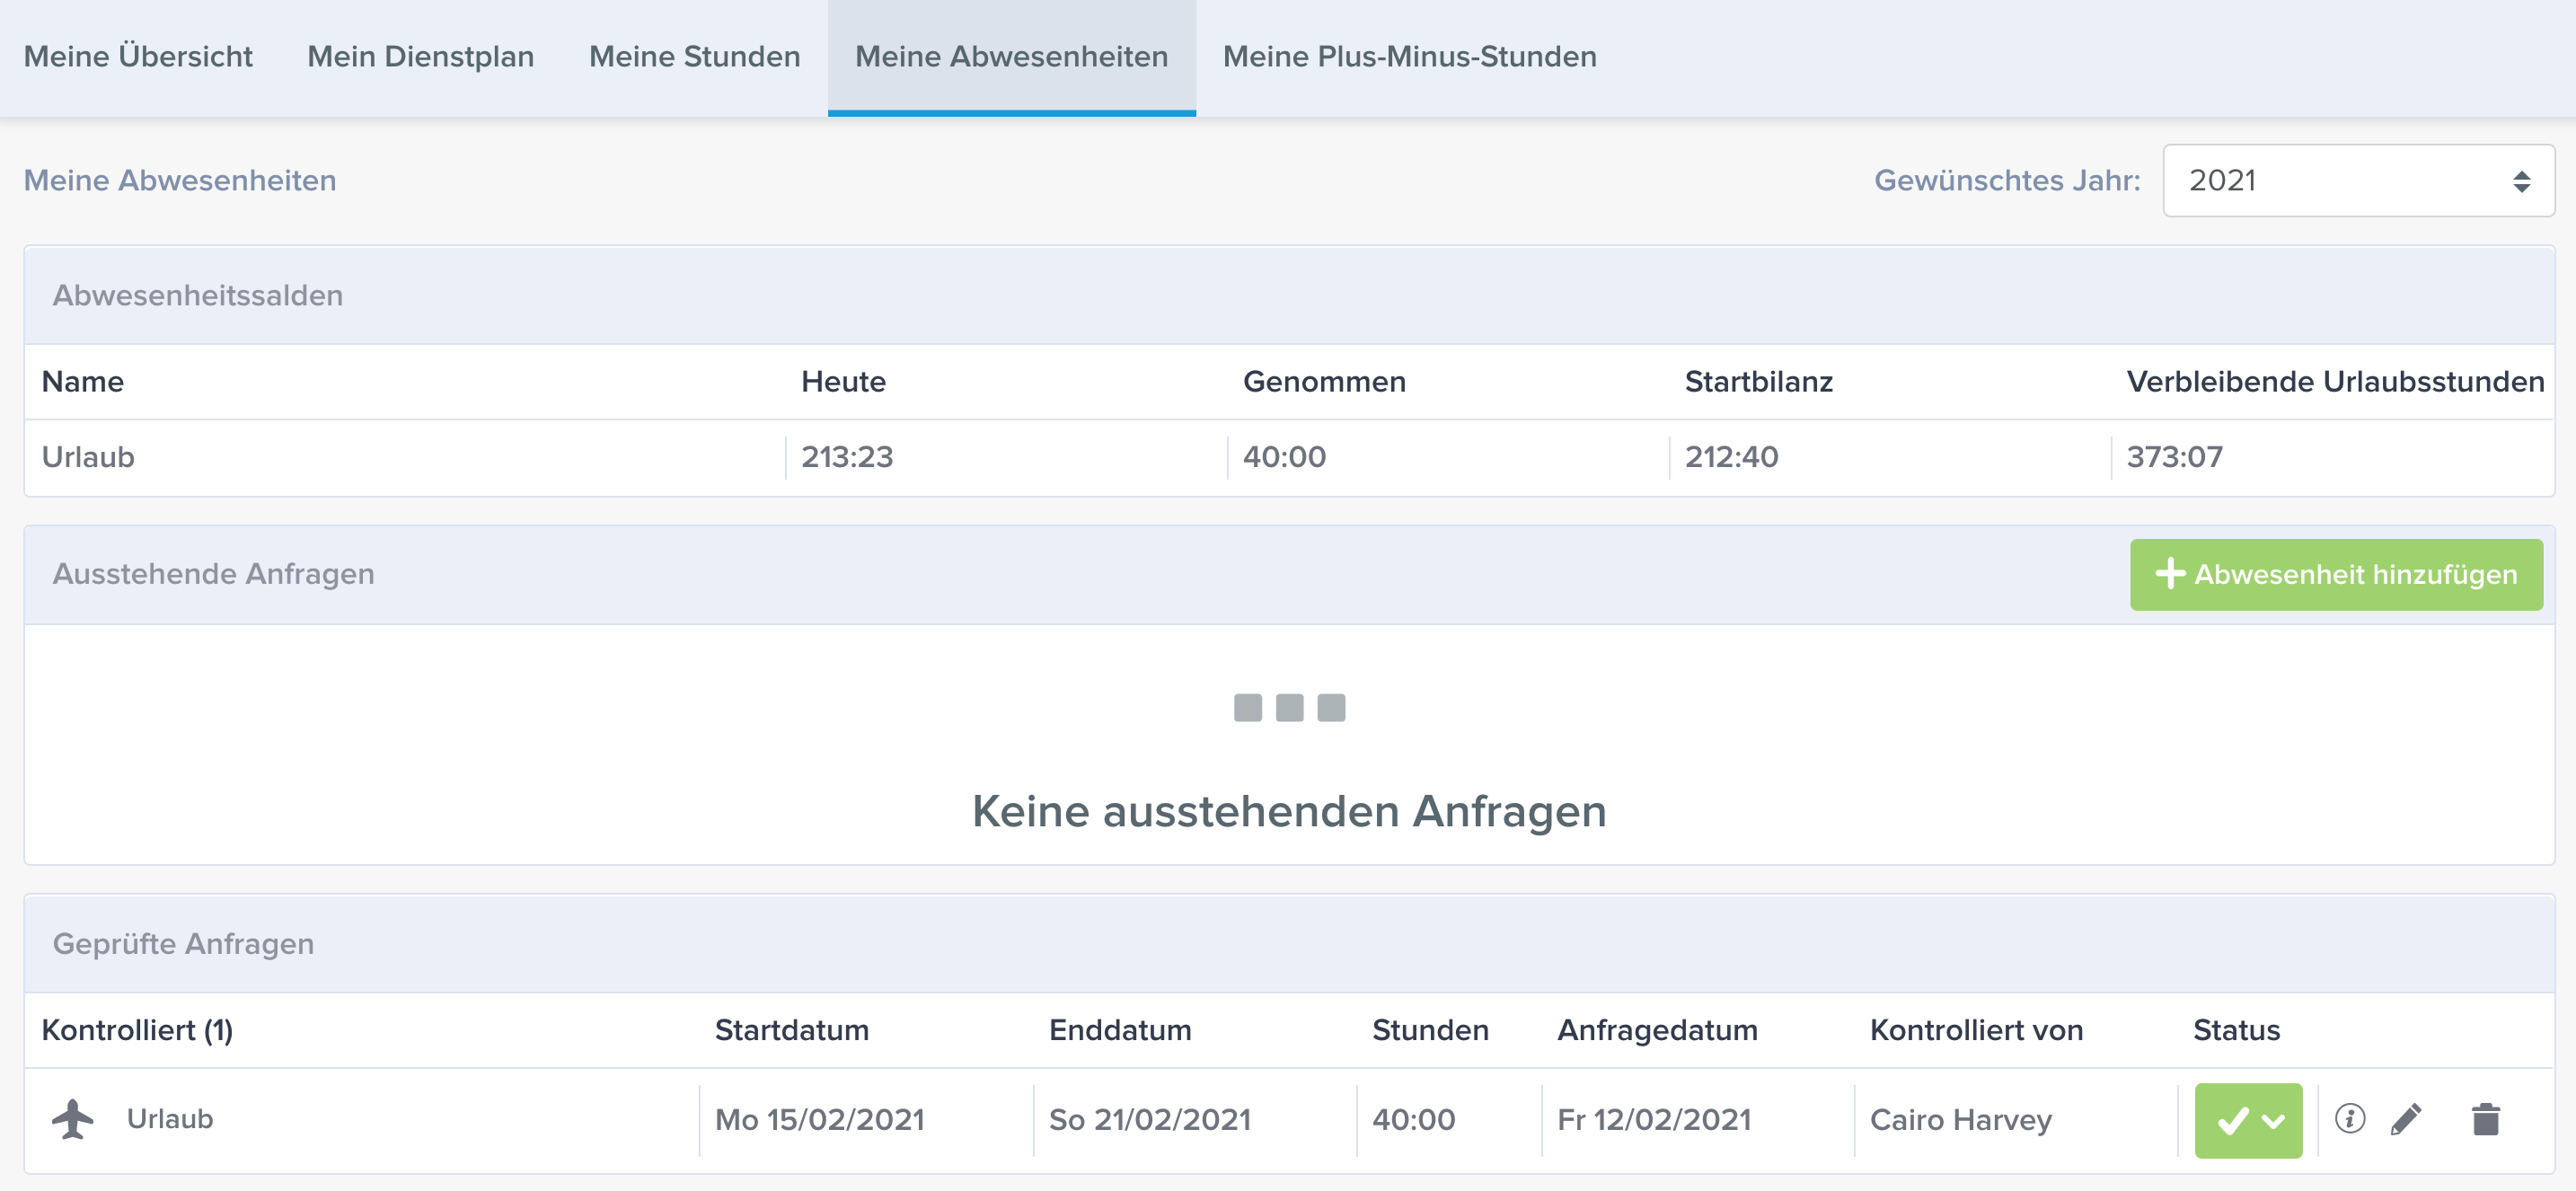
Task: Open the Meine Stunden tab
Action: point(694,57)
